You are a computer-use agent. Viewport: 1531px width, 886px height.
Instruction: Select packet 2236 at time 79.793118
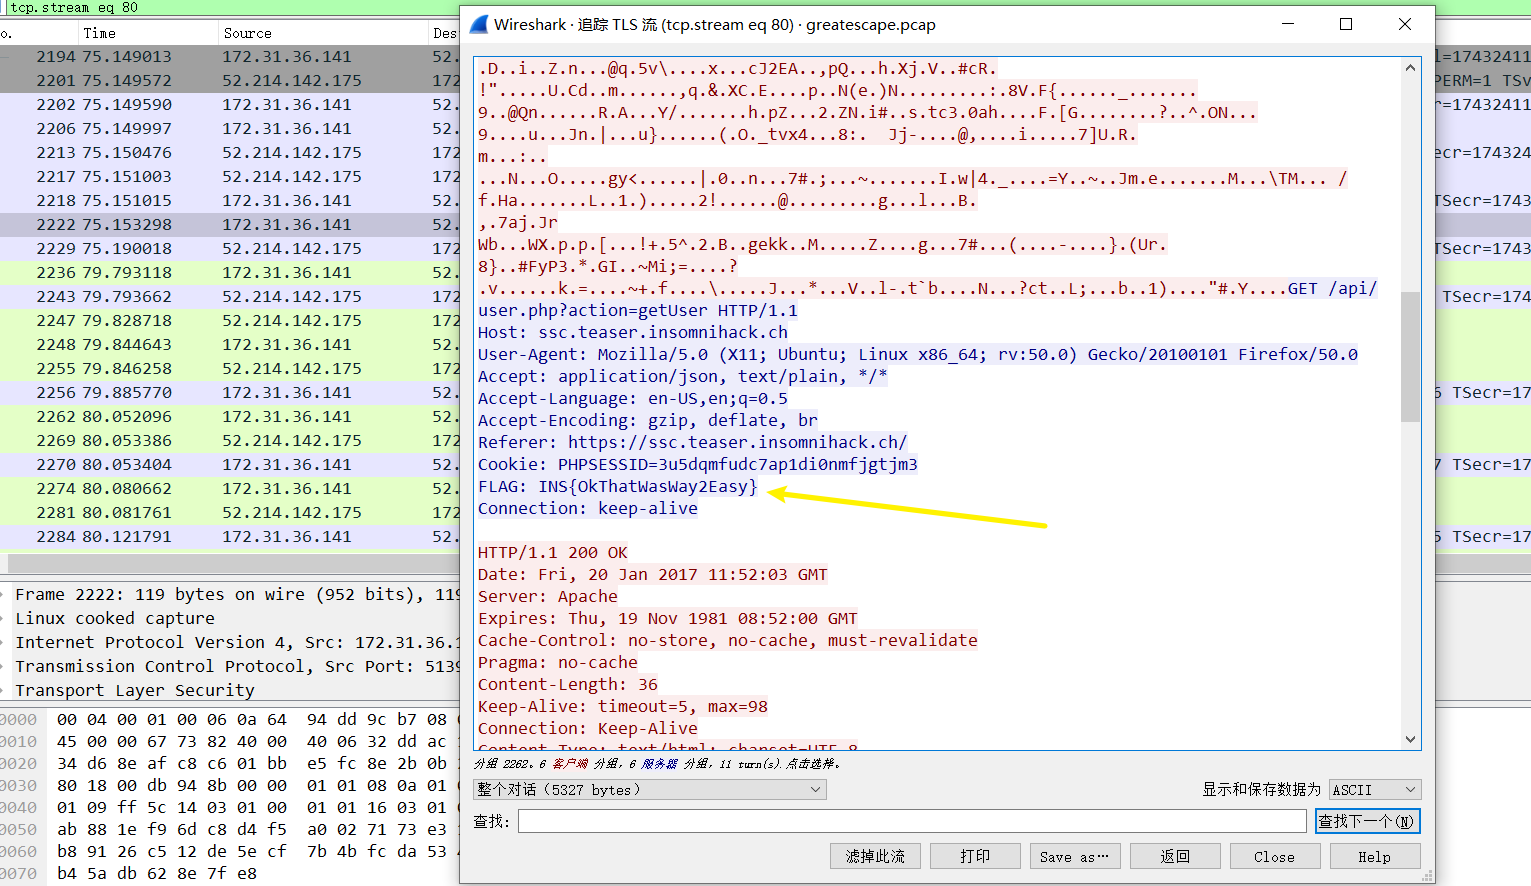(230, 272)
